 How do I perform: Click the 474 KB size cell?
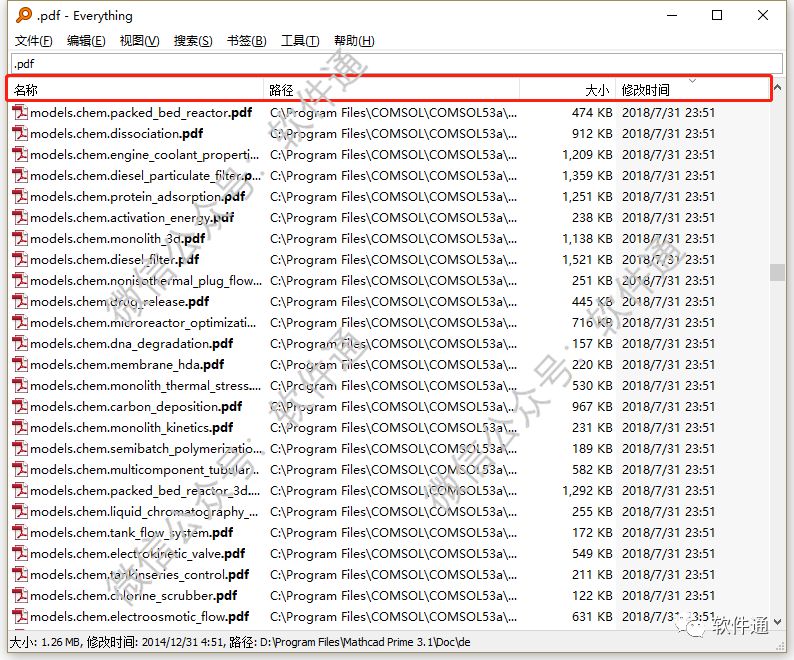(592, 112)
